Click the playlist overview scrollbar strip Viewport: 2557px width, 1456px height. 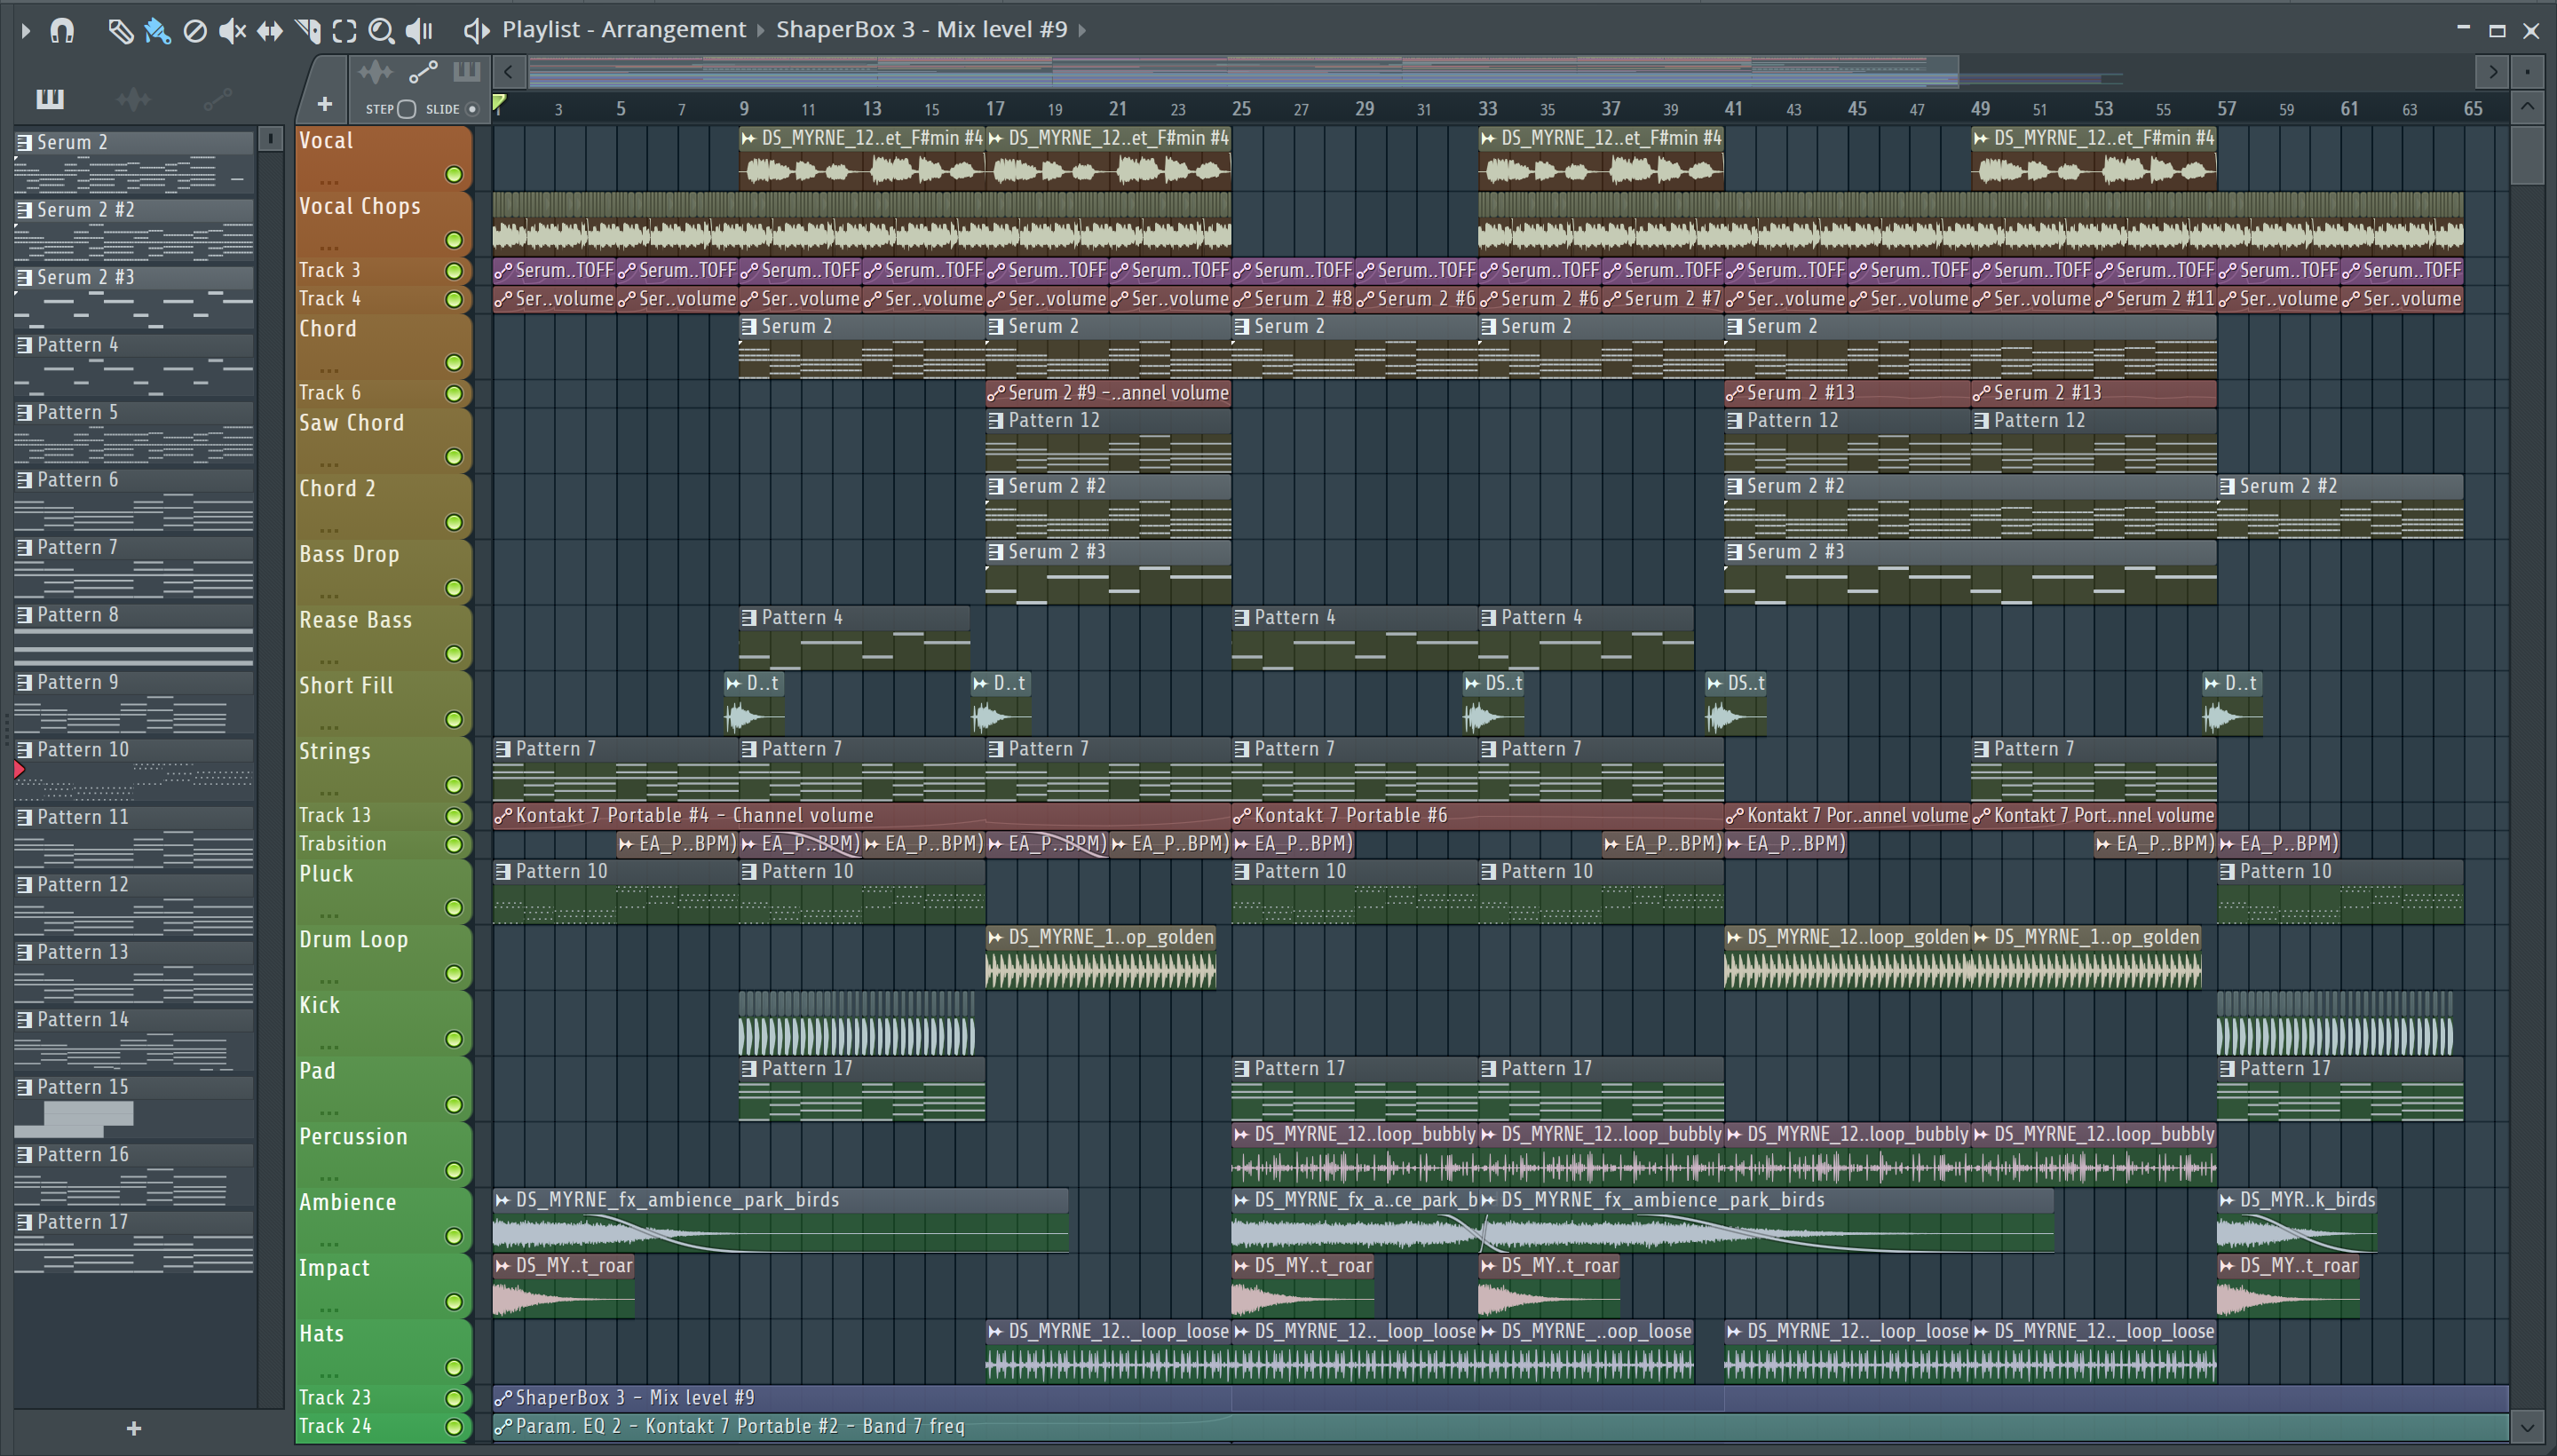1242,72
